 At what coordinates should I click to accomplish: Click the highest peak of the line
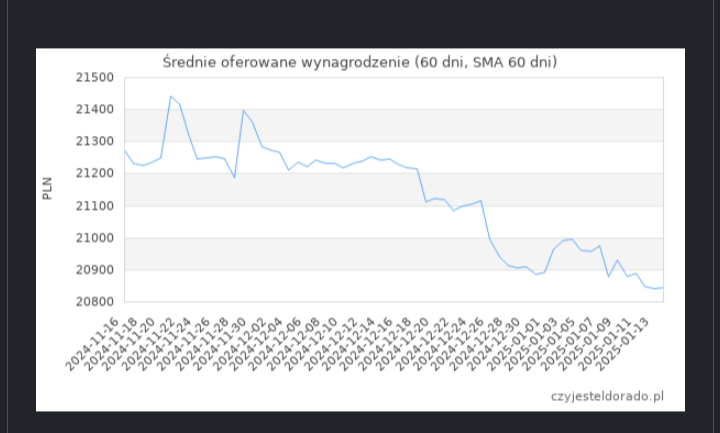[x=171, y=97]
